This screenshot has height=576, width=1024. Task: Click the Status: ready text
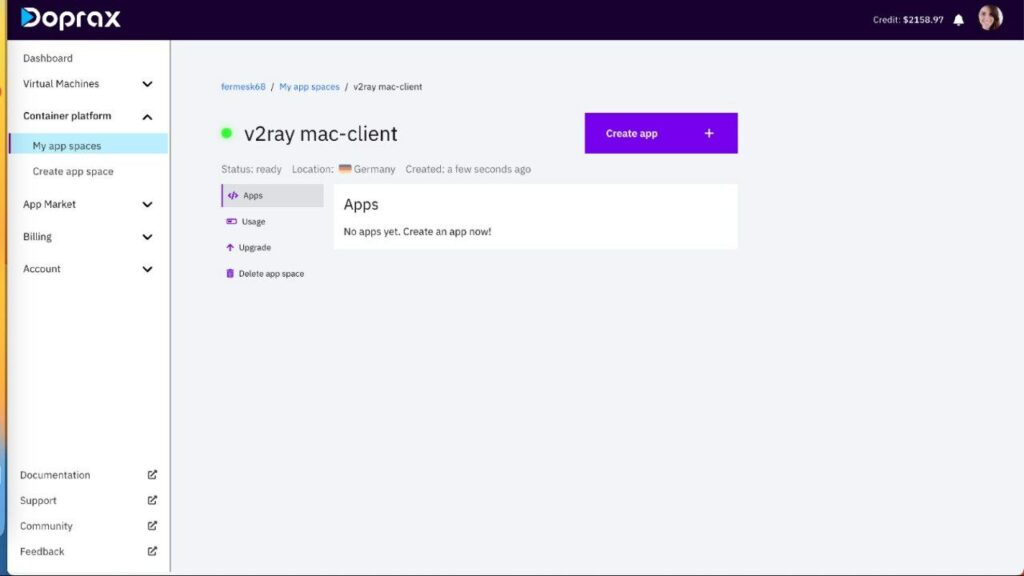[251, 169]
